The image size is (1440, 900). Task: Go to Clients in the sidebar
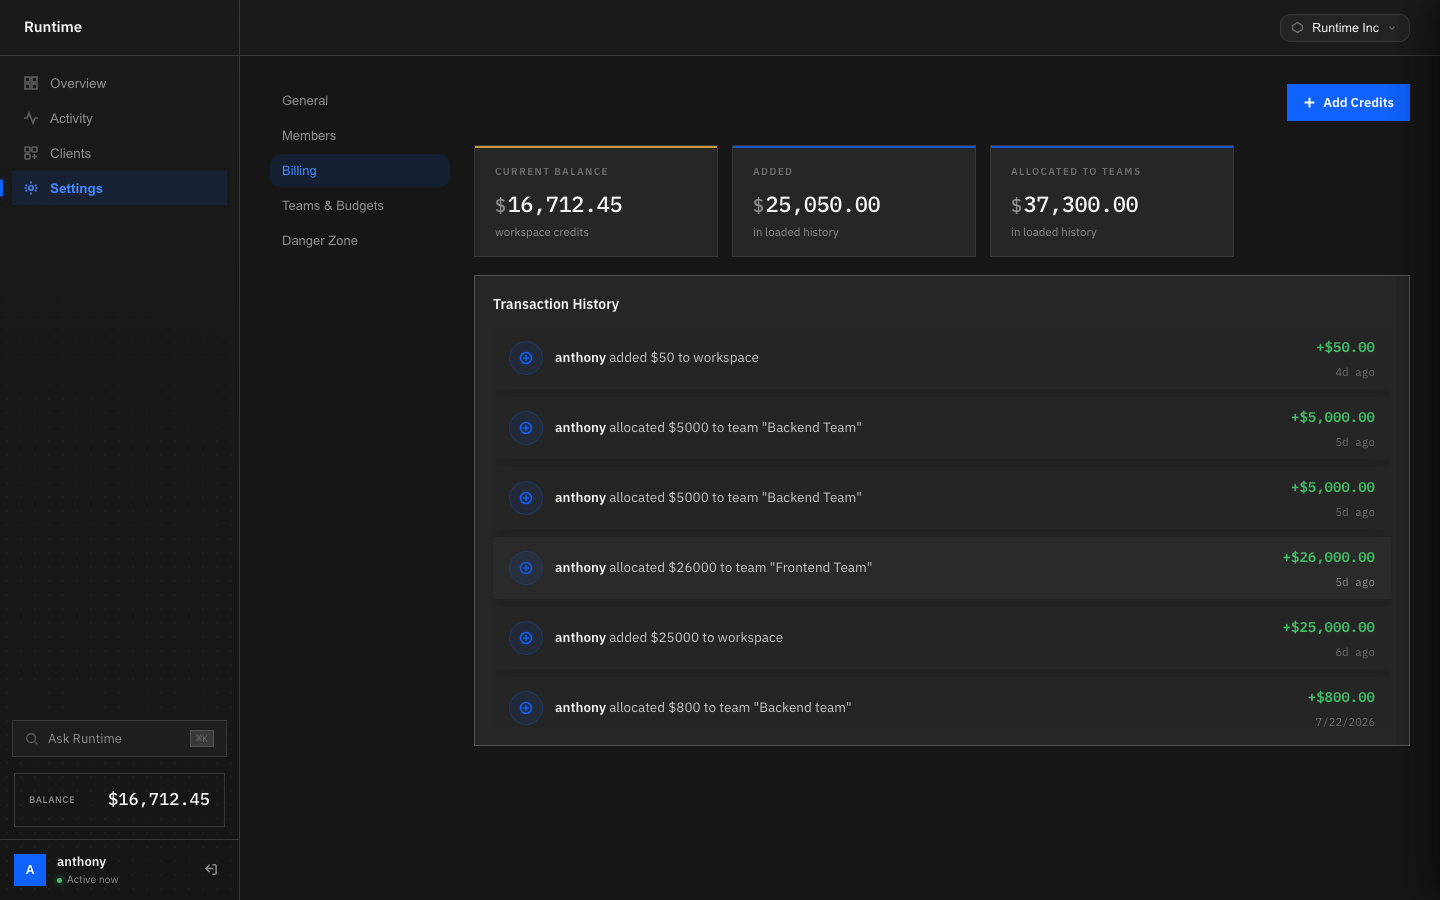click(x=119, y=153)
